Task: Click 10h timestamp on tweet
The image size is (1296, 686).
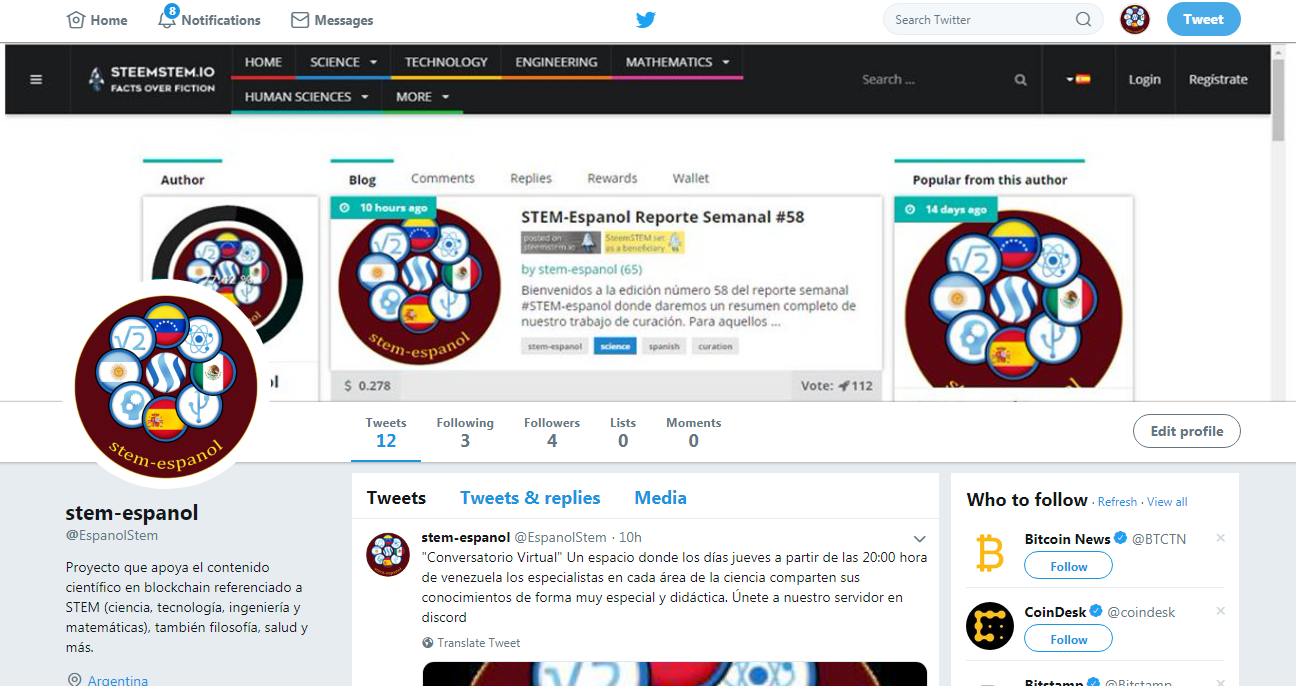Action: click(631, 537)
